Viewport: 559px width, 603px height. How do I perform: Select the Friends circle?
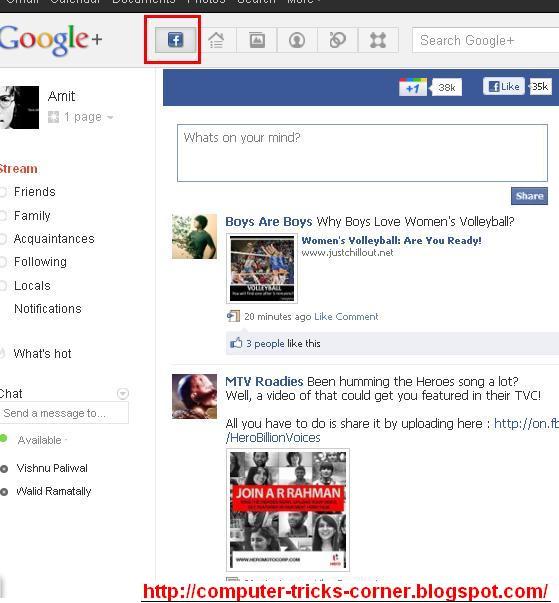point(35,192)
